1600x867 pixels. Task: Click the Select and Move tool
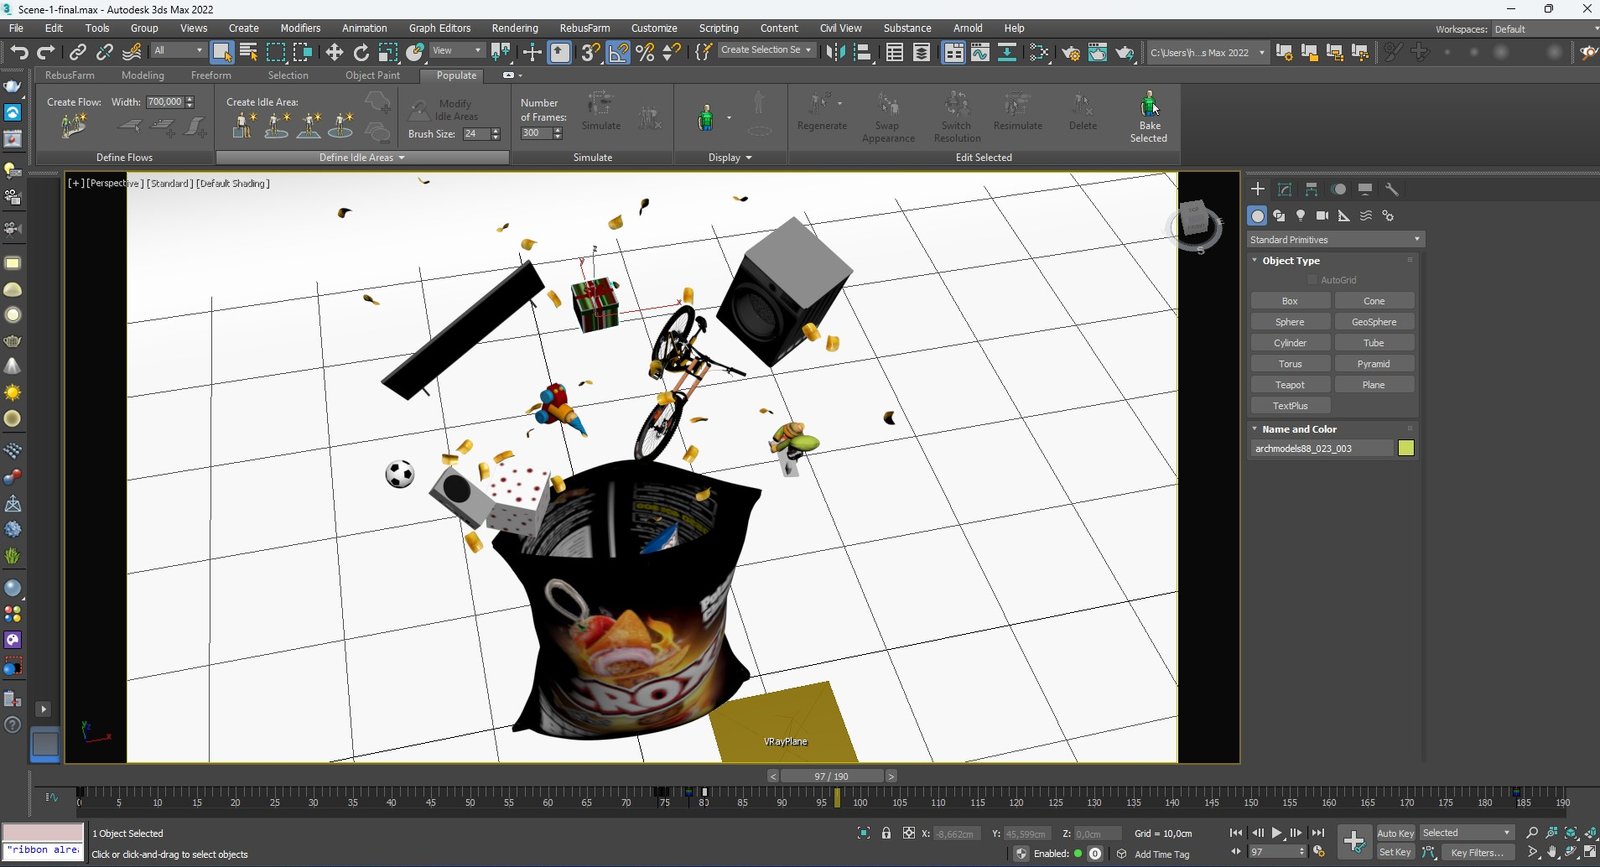pyautogui.click(x=334, y=52)
